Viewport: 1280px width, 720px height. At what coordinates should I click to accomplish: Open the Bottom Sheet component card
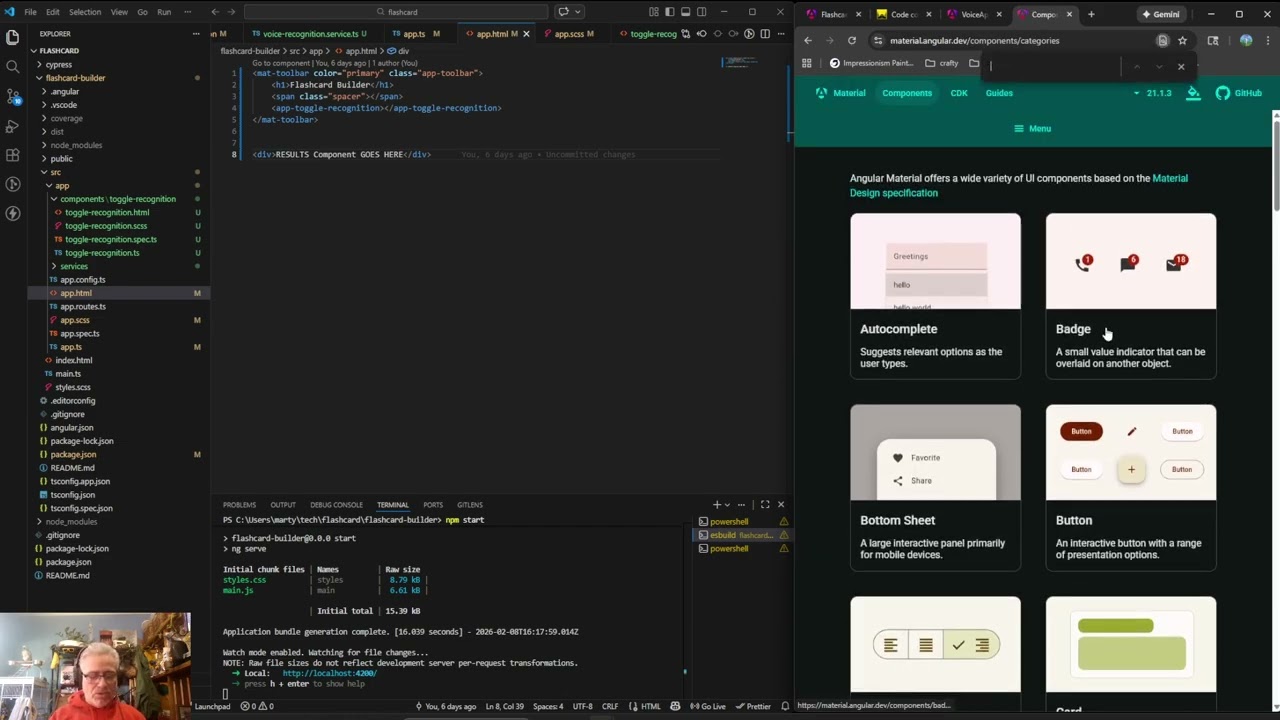click(x=936, y=488)
